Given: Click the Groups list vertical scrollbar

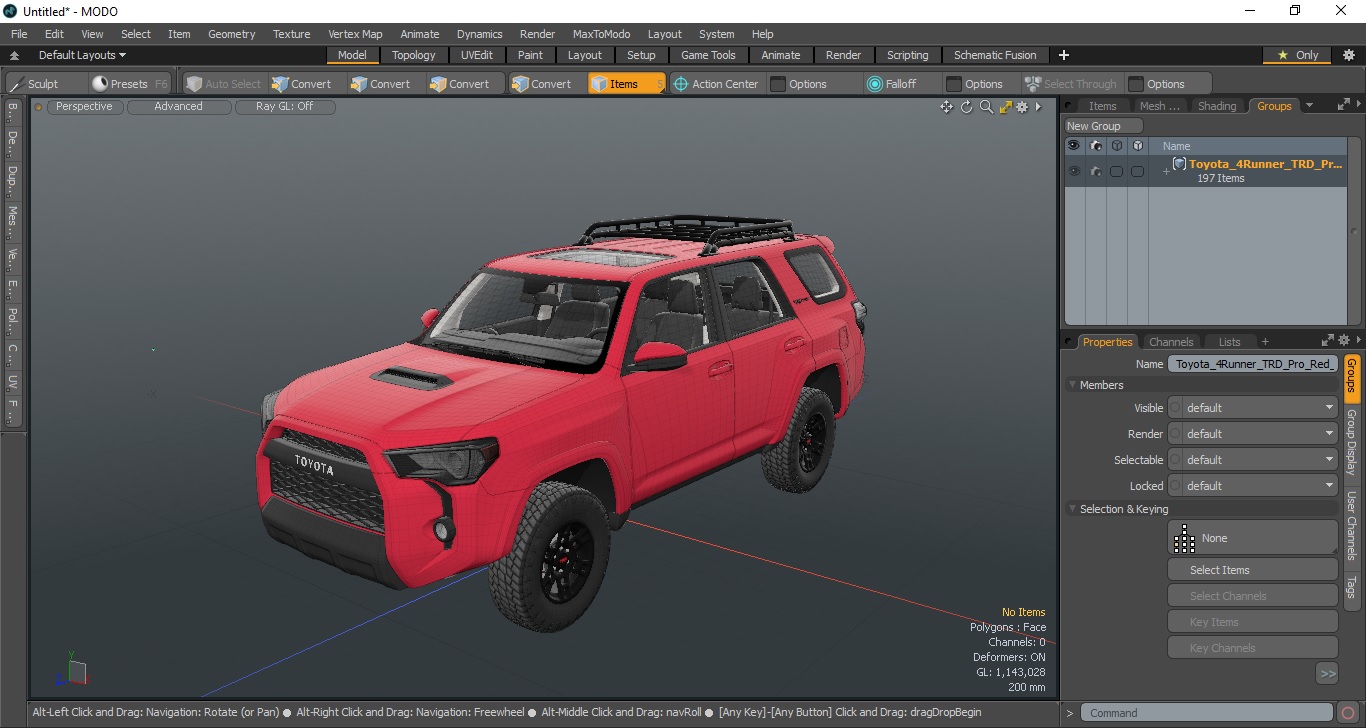Looking at the screenshot, I should coord(1355,232).
